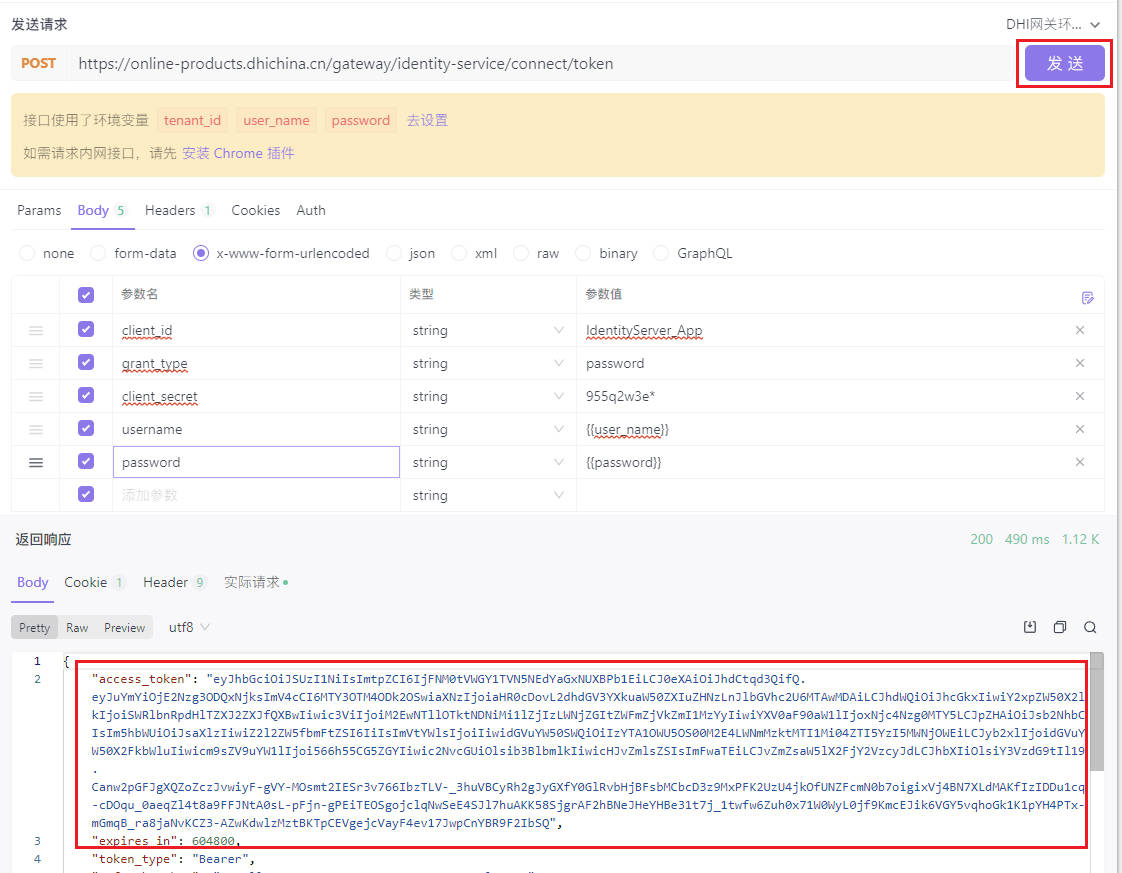Click the drag handle of client_secret row
1122x873 pixels.
point(36,396)
